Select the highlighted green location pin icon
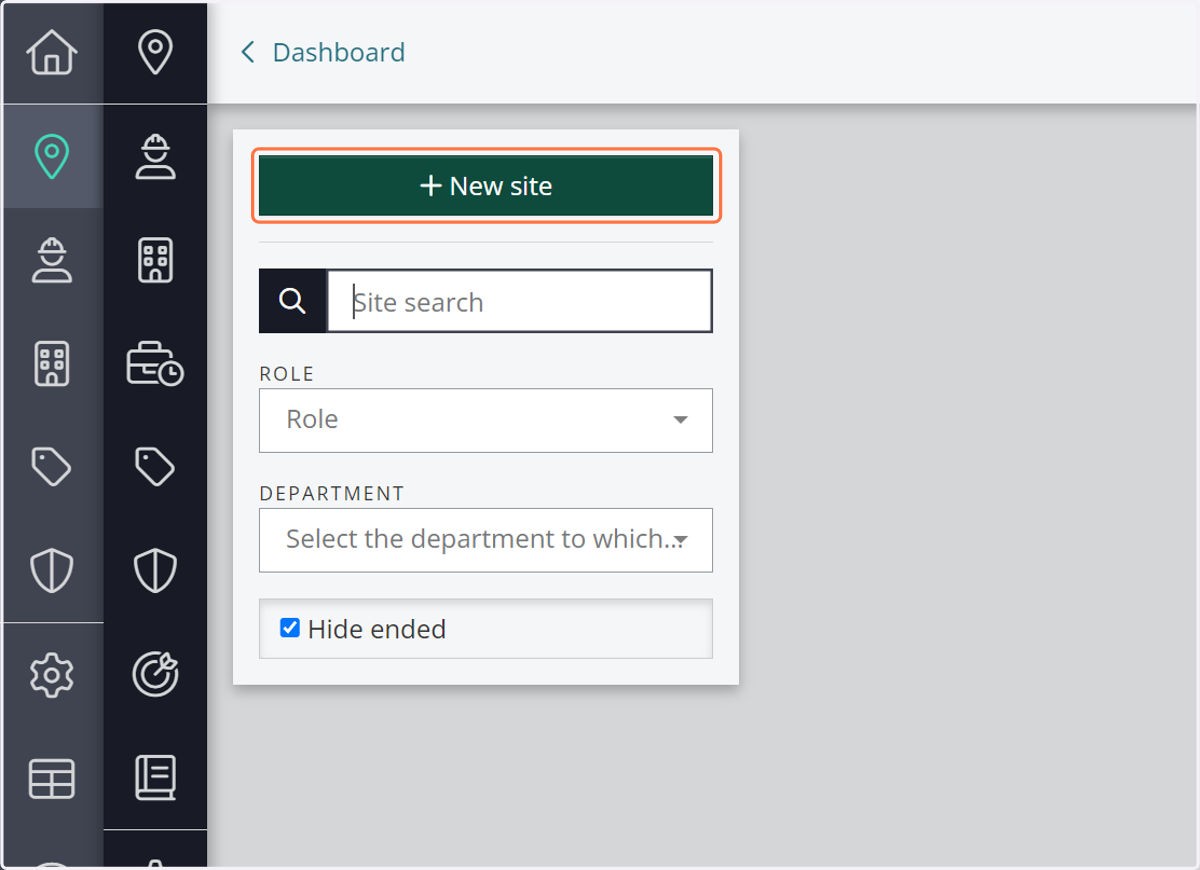Screen dimensions: 1200x870 [x=52, y=156]
